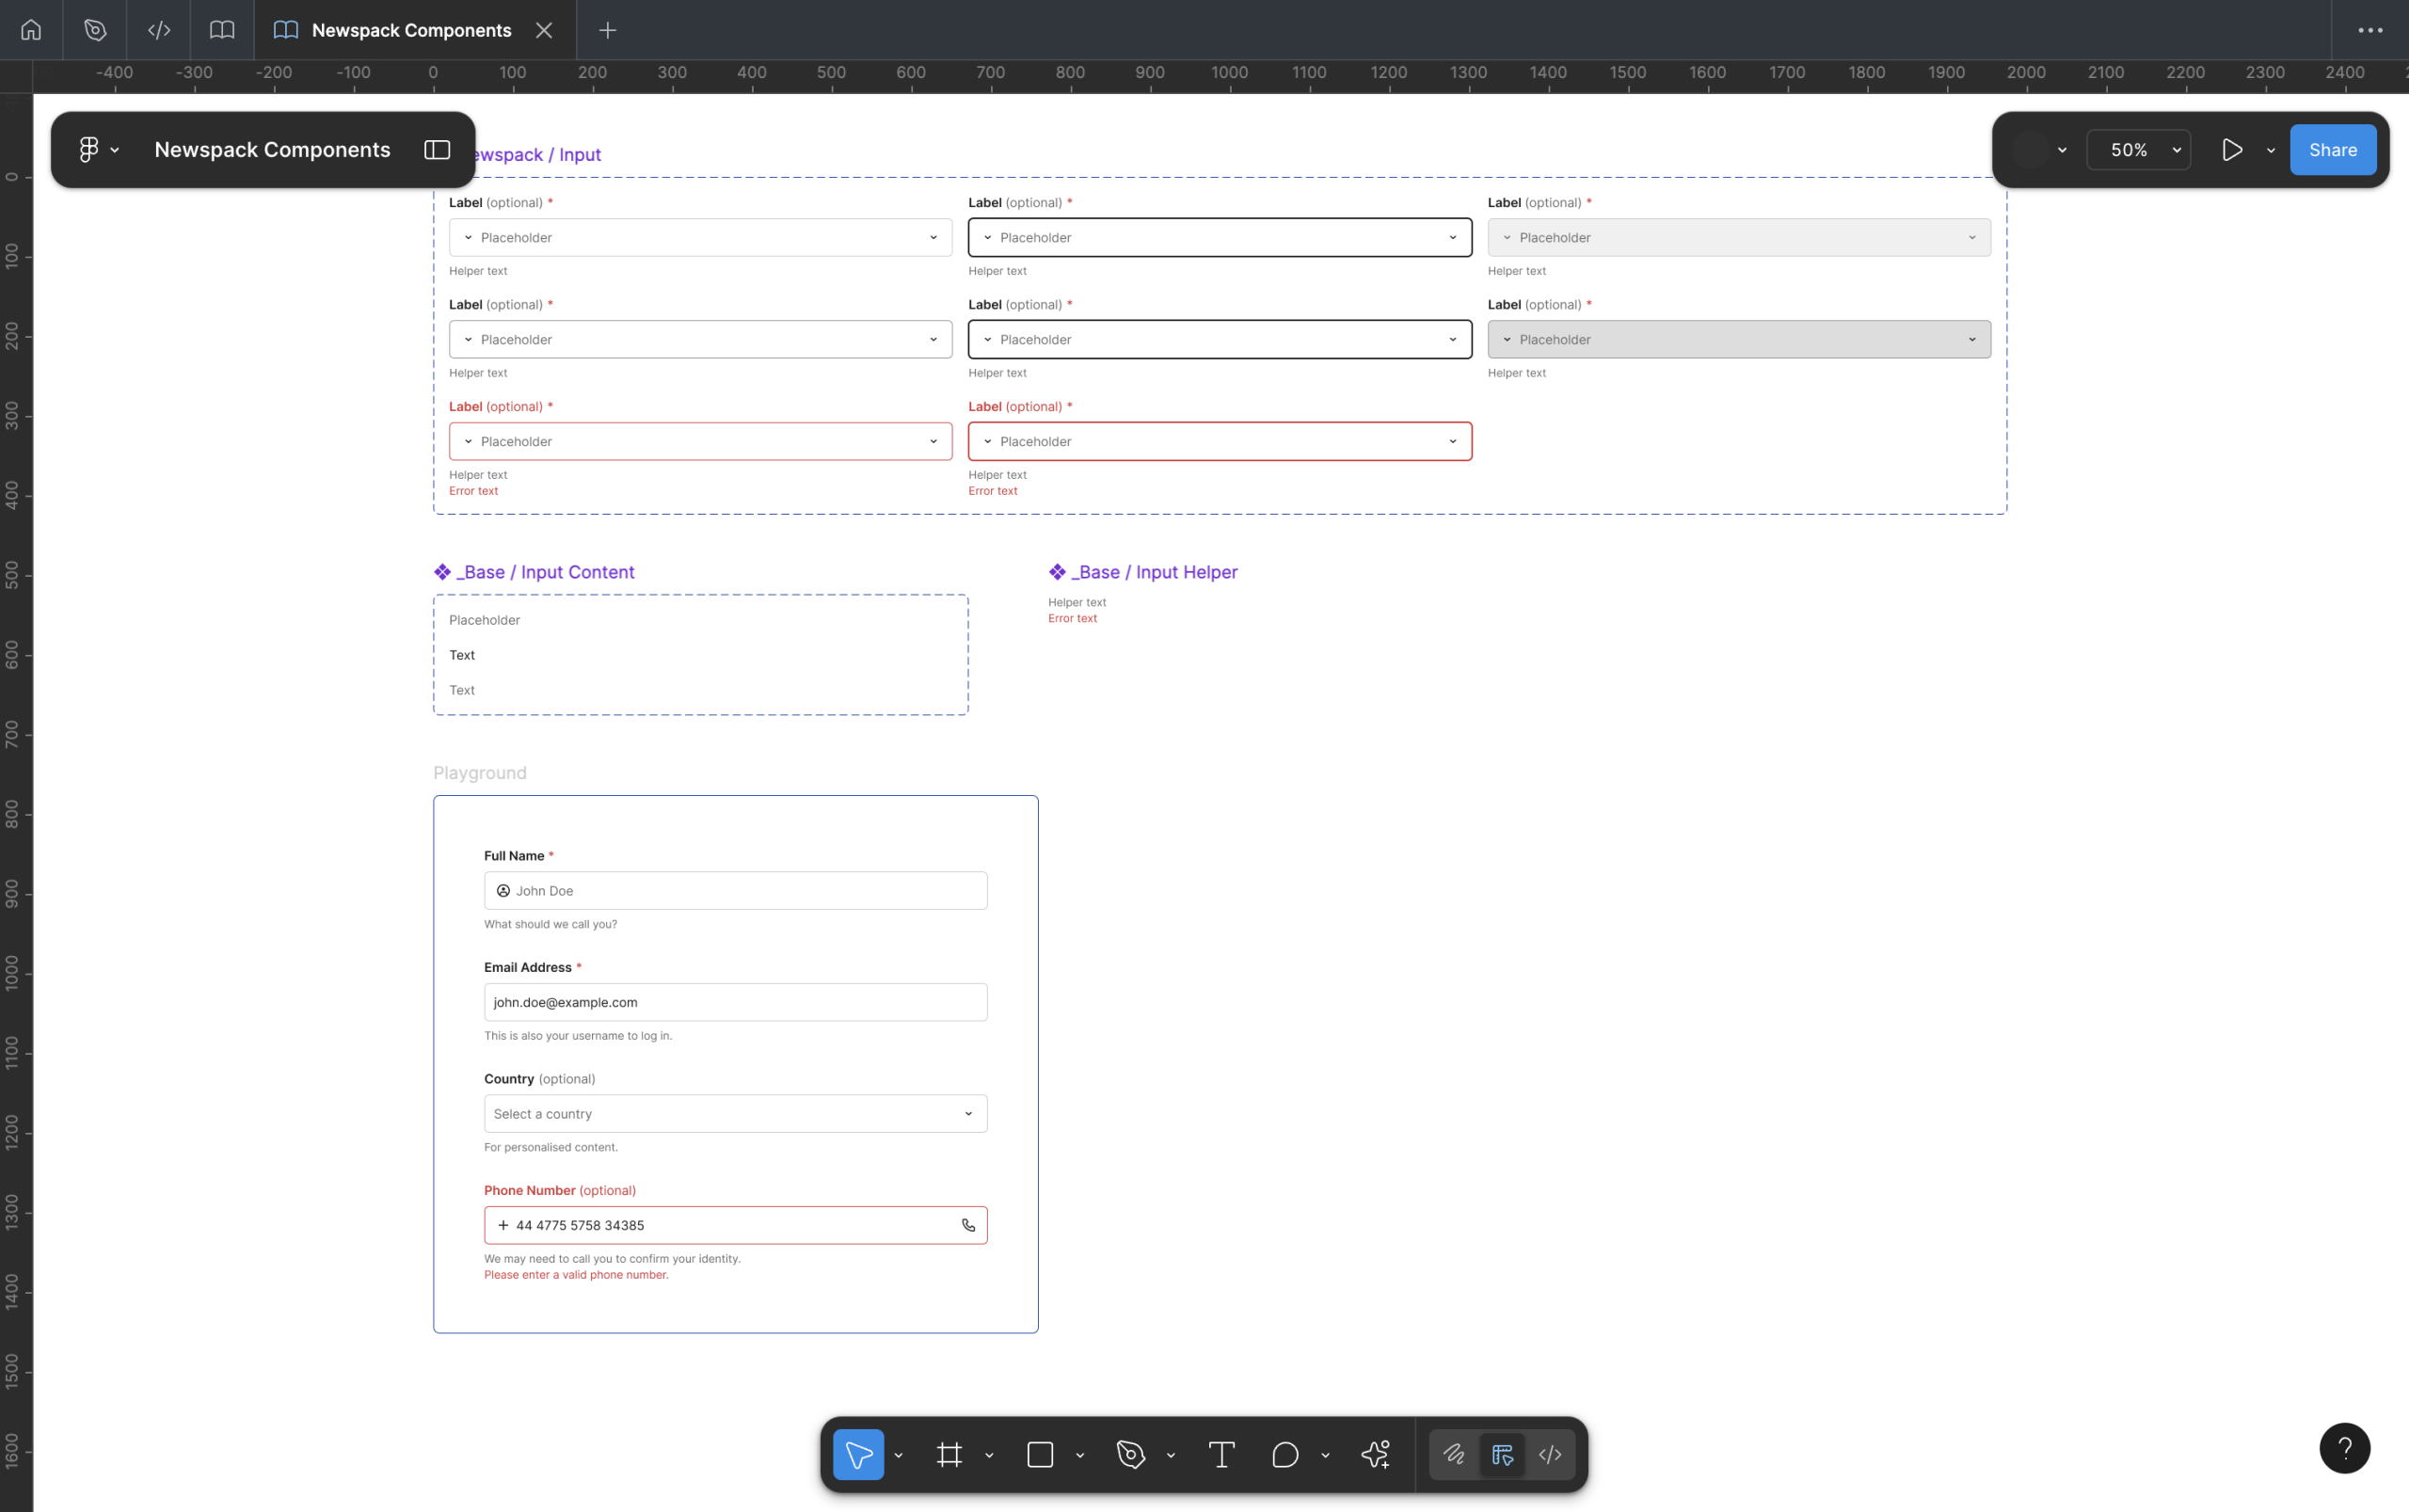Toggle the sidebar panel visibility icon
Screen dimensions: 2409x1512
(437, 150)
